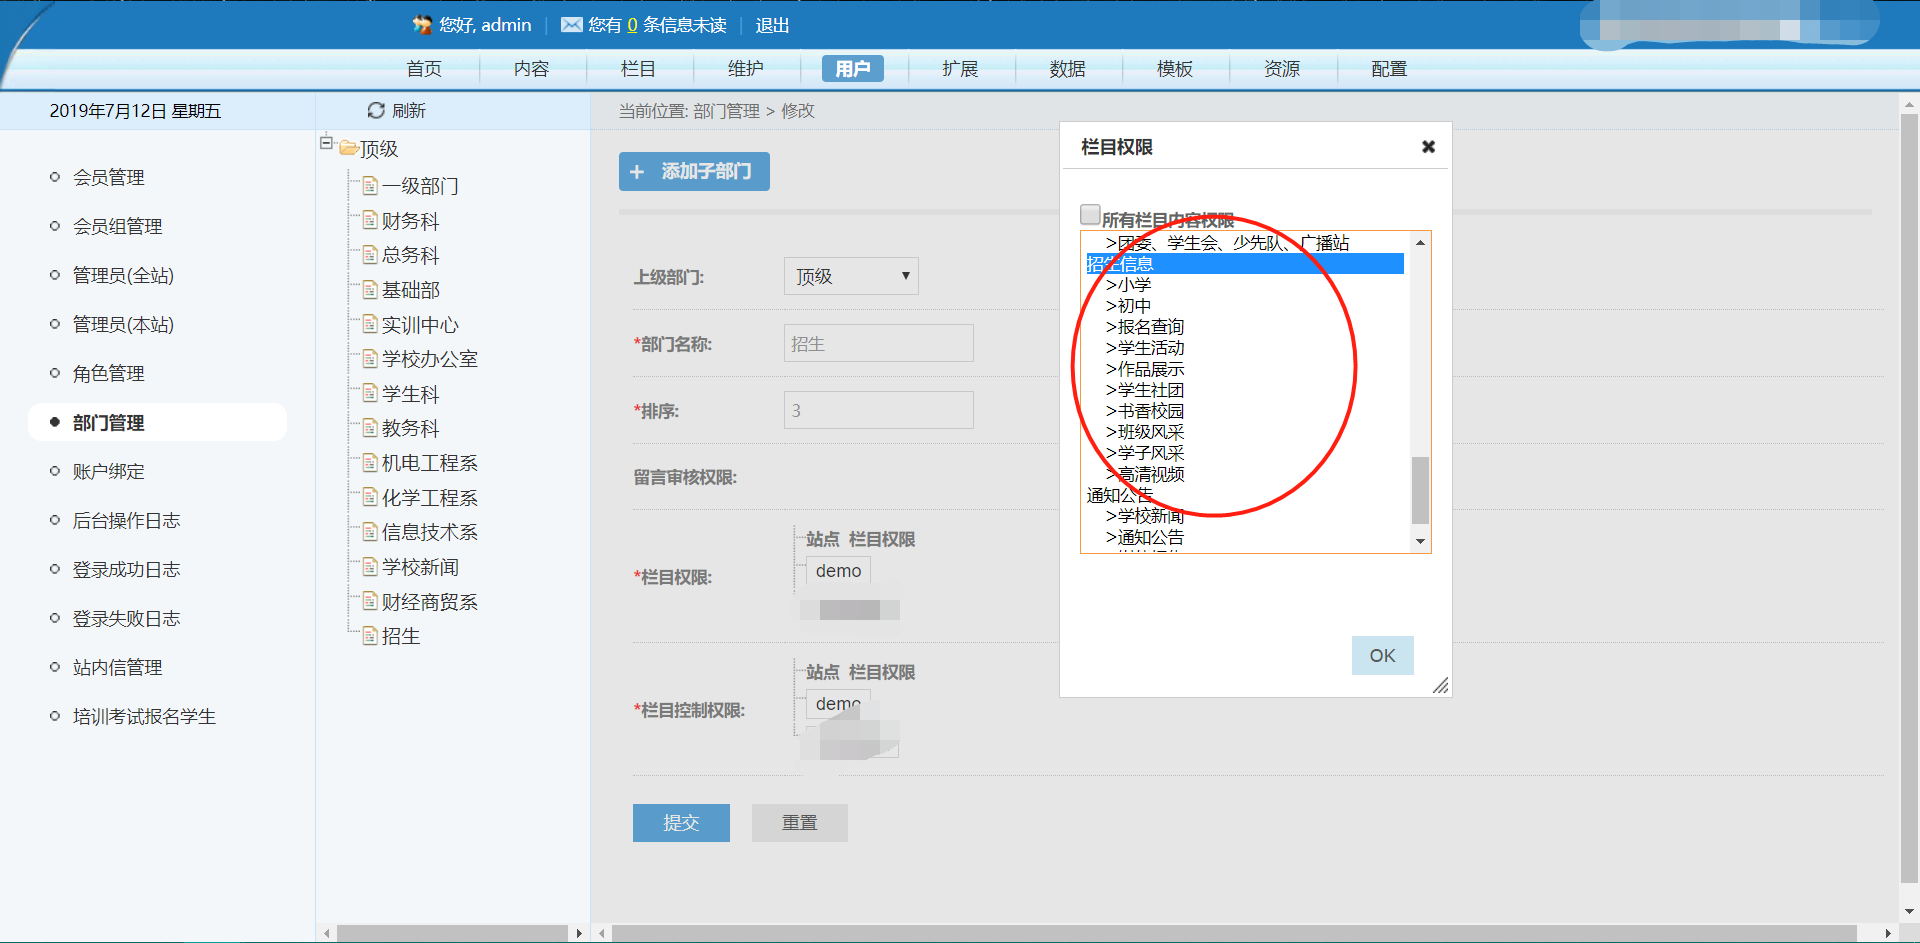Click the 重置 reset button

pyautogui.click(x=800, y=823)
